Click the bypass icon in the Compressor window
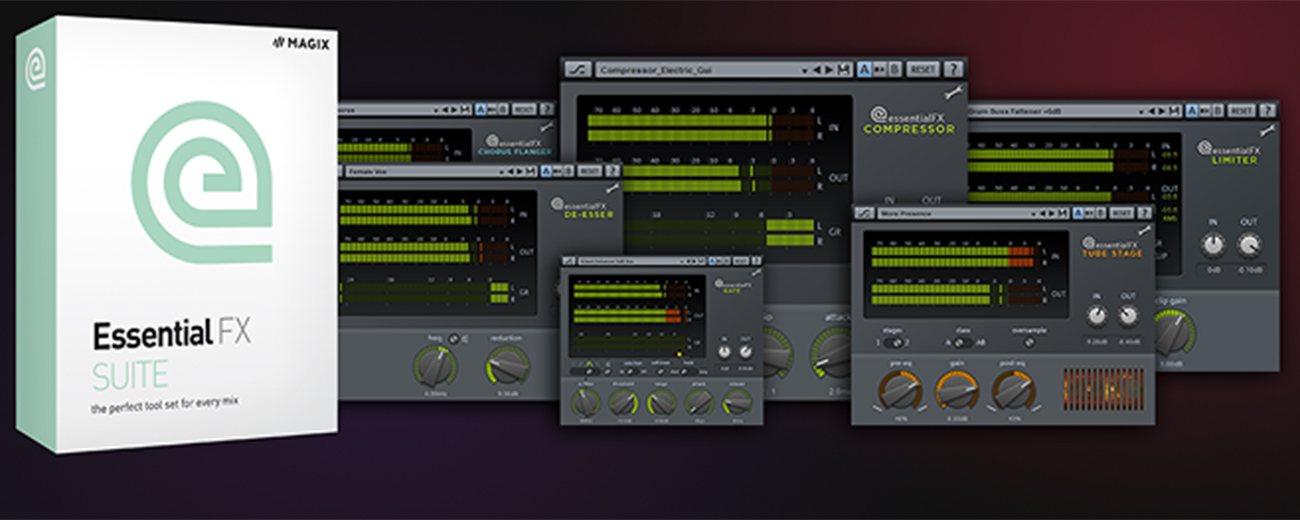The image size is (1300, 520). 578,70
